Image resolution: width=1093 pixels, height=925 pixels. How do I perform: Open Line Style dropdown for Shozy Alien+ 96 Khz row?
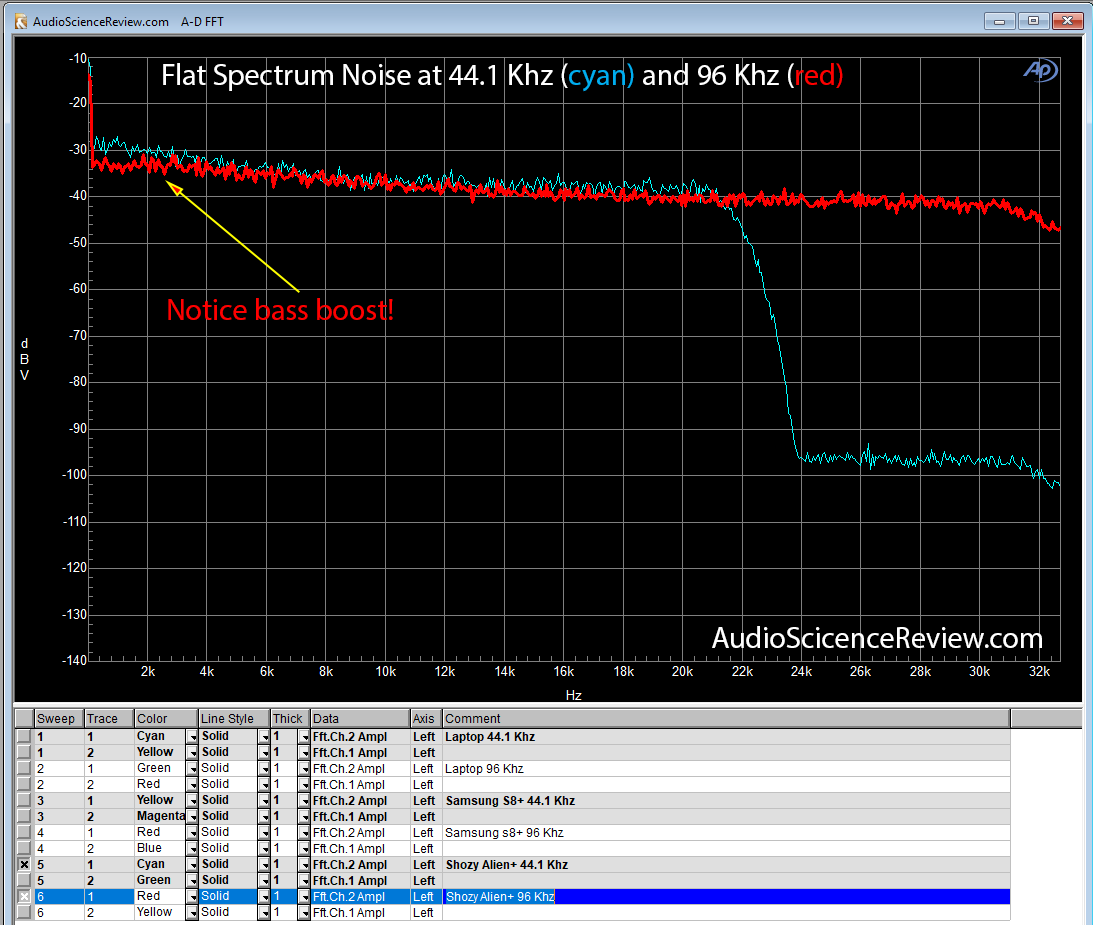[263, 896]
